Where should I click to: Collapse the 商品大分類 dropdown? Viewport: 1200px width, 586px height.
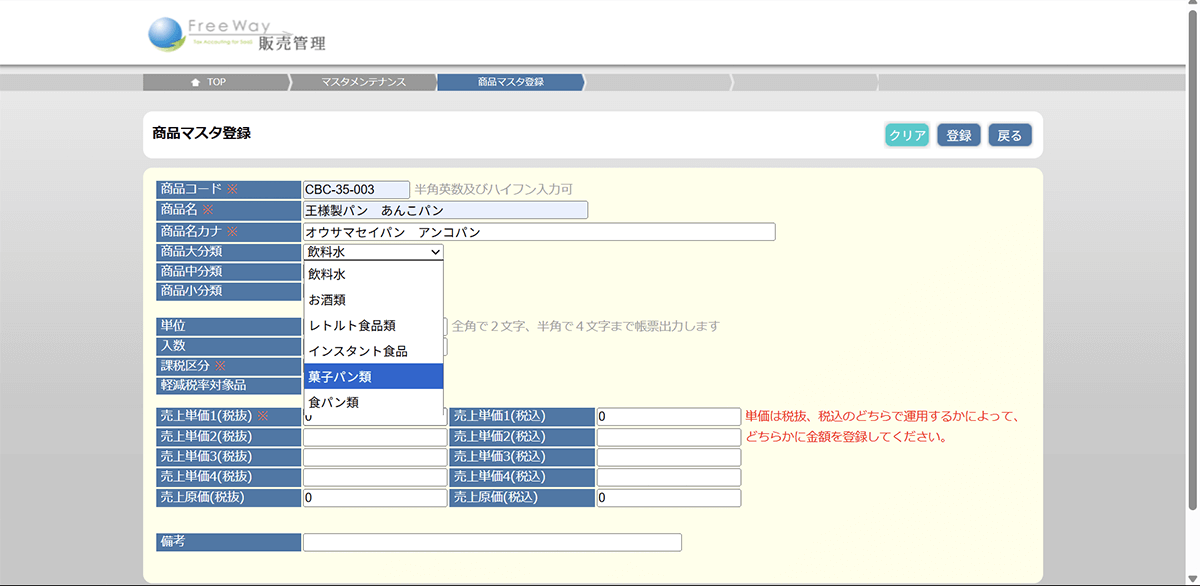tap(373, 252)
